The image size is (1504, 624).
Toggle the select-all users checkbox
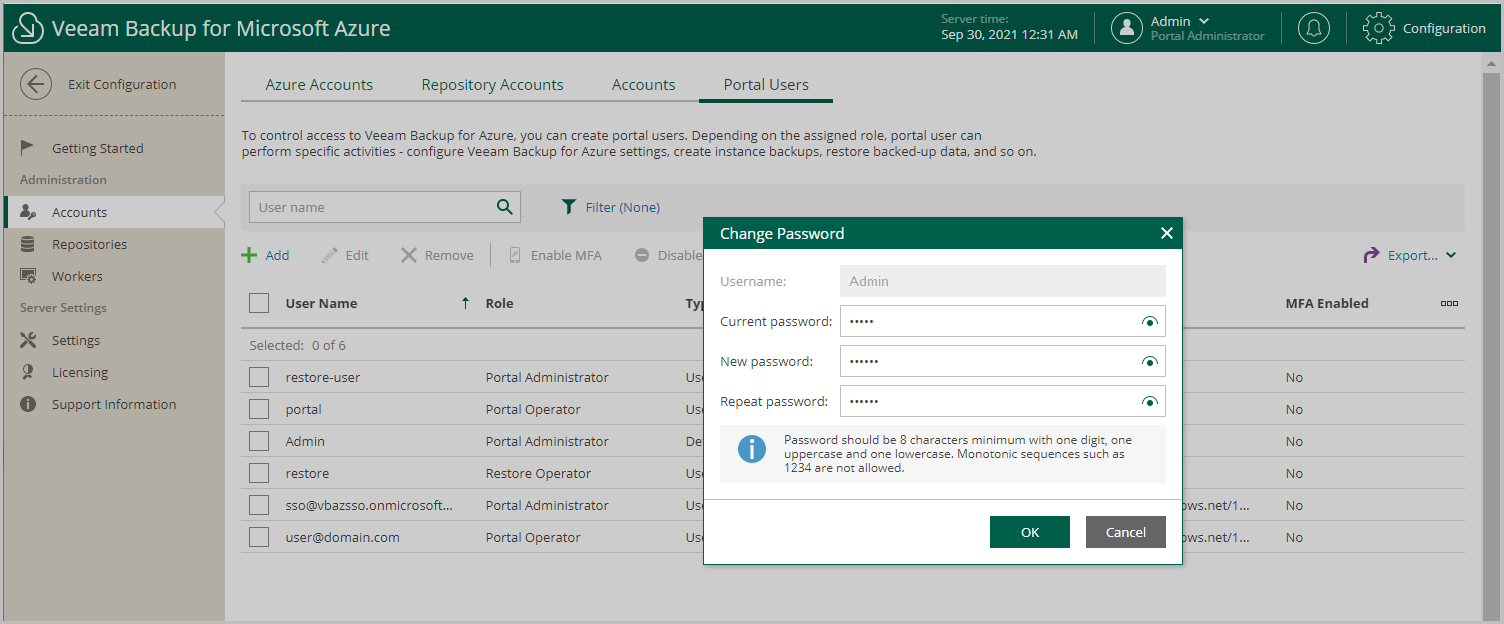259,303
